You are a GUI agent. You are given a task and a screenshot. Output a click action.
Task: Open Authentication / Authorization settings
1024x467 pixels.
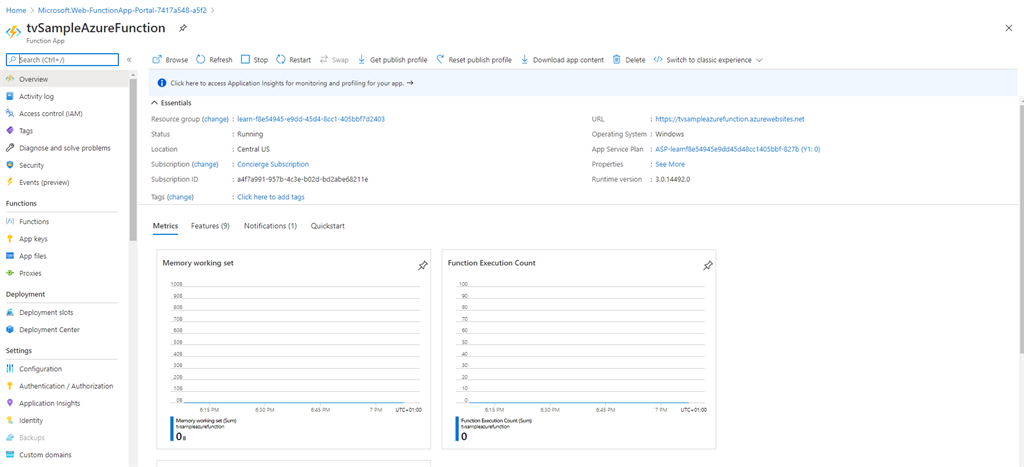65,386
